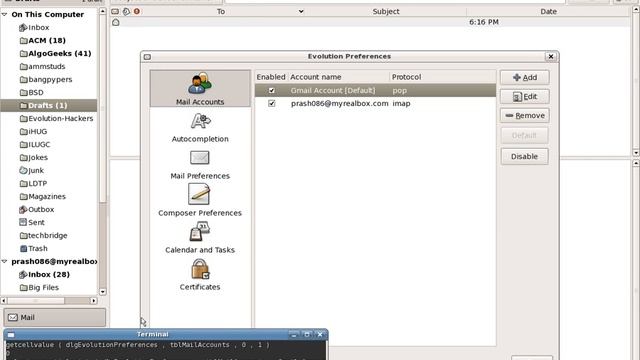640x360 pixels.
Task: Select the ammstuds folder
Action: click(42, 67)
